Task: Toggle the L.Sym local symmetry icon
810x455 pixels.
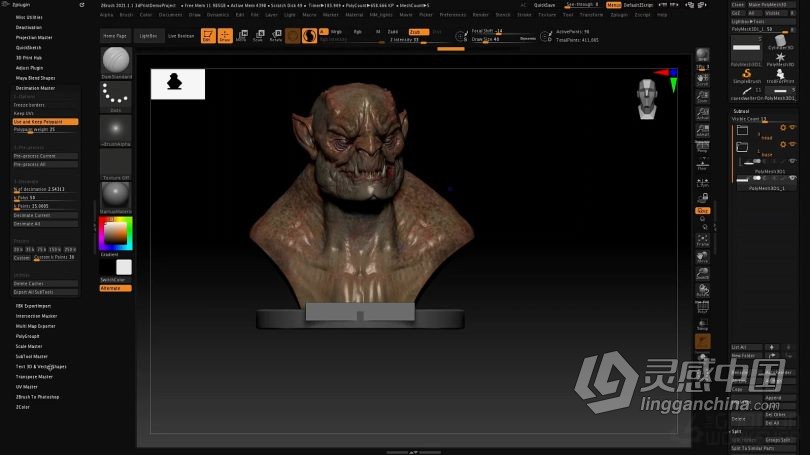Action: (x=703, y=182)
